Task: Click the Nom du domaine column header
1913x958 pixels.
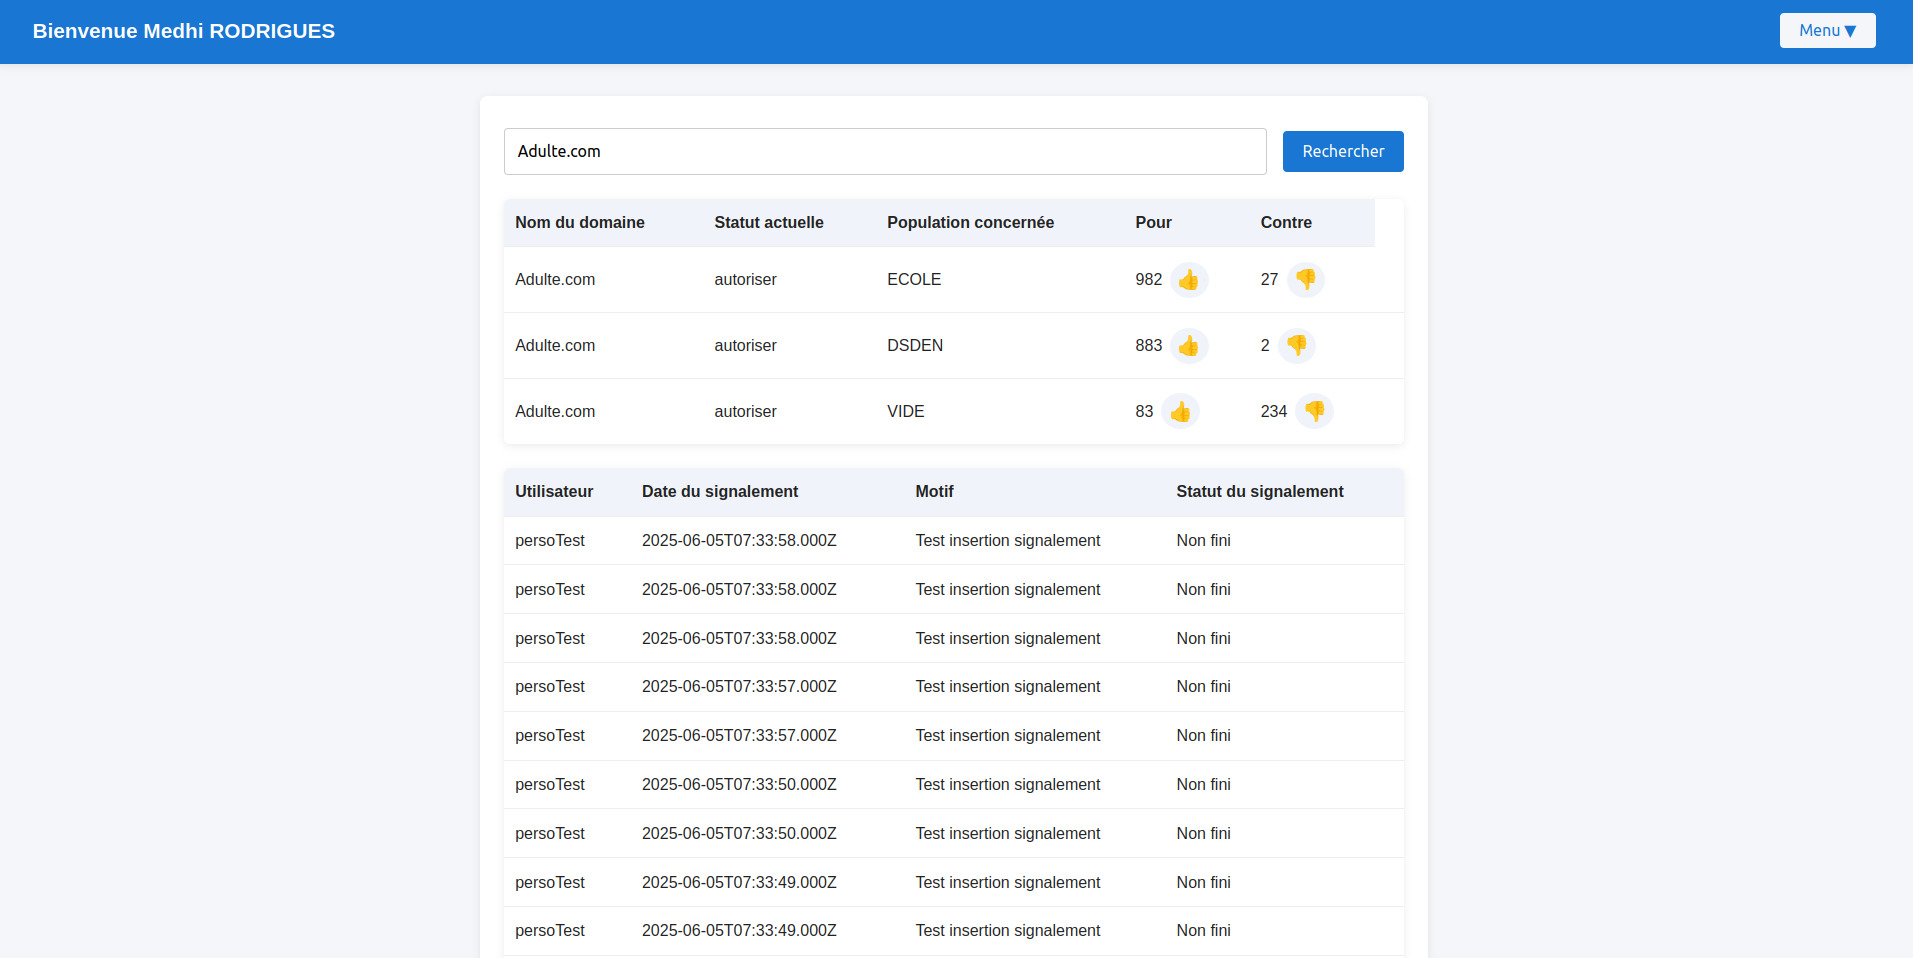Action: pos(580,223)
